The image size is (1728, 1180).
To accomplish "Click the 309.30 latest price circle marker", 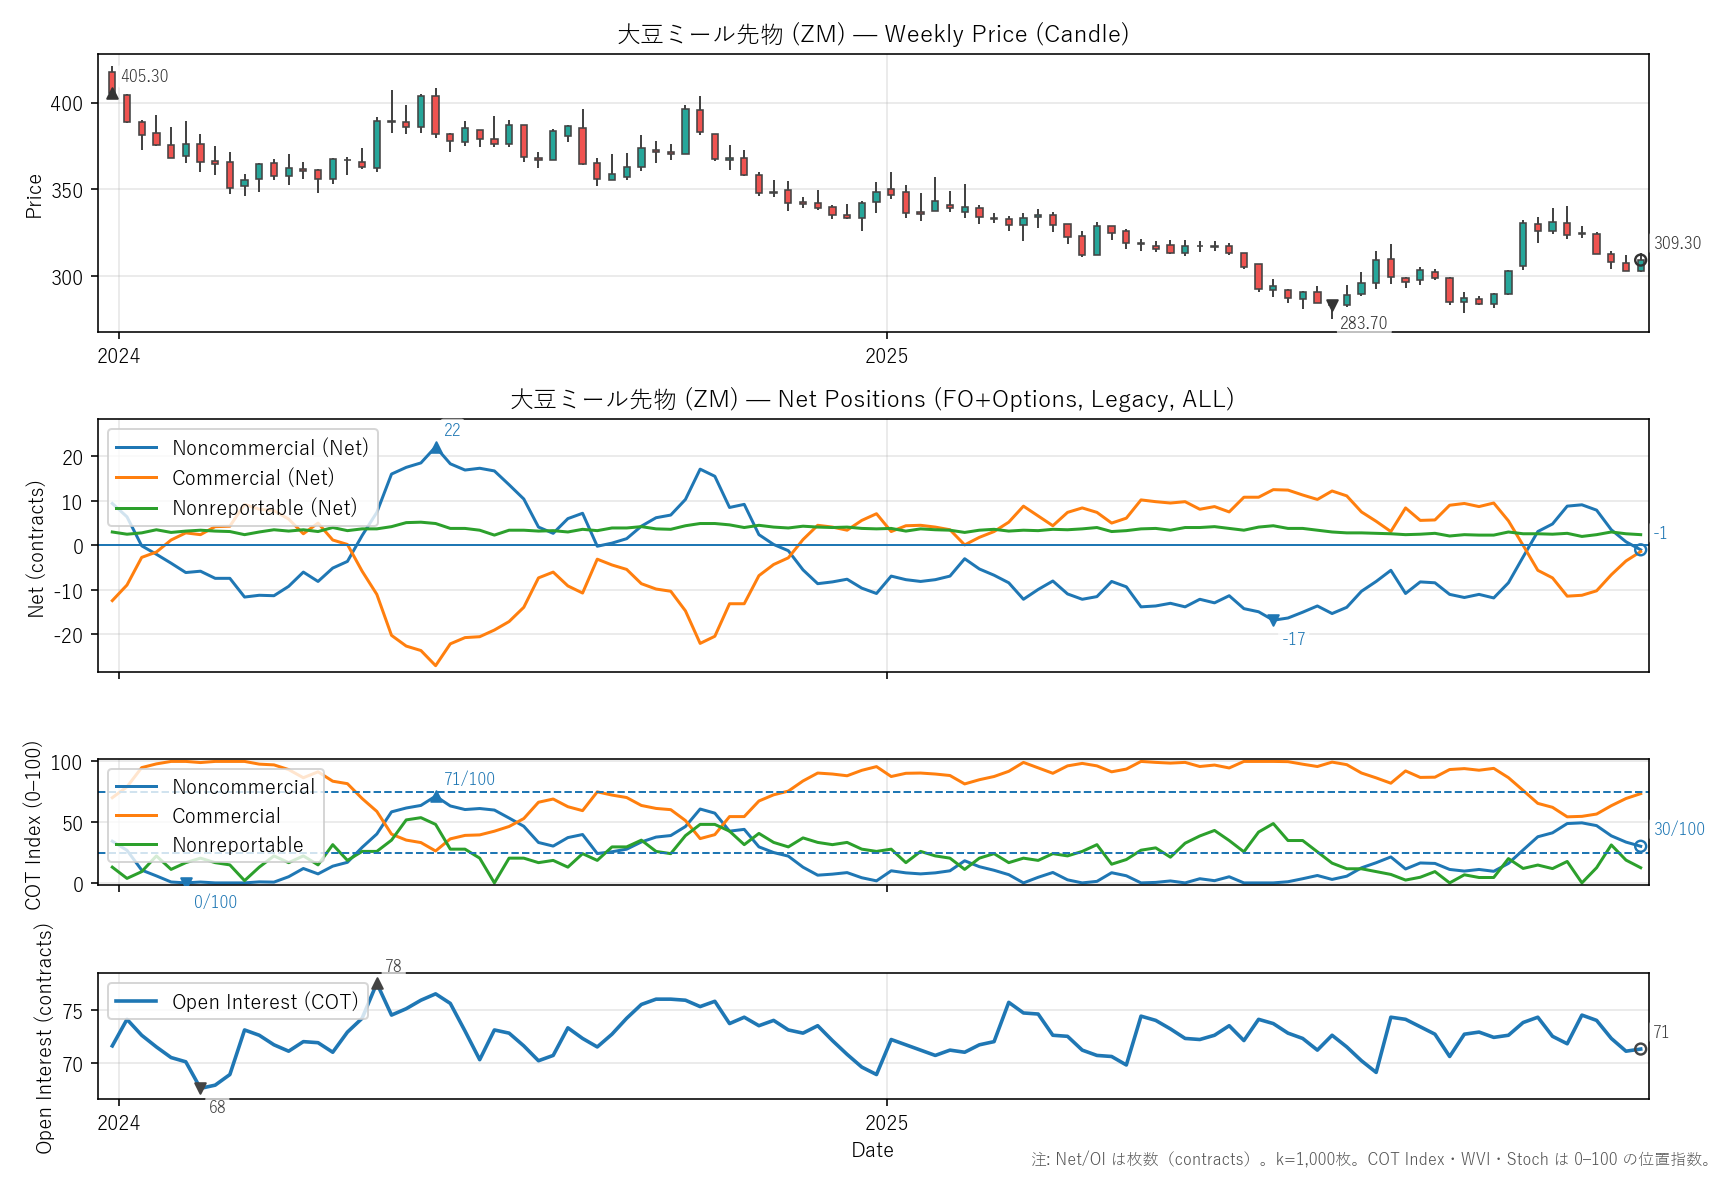I will (1640, 261).
